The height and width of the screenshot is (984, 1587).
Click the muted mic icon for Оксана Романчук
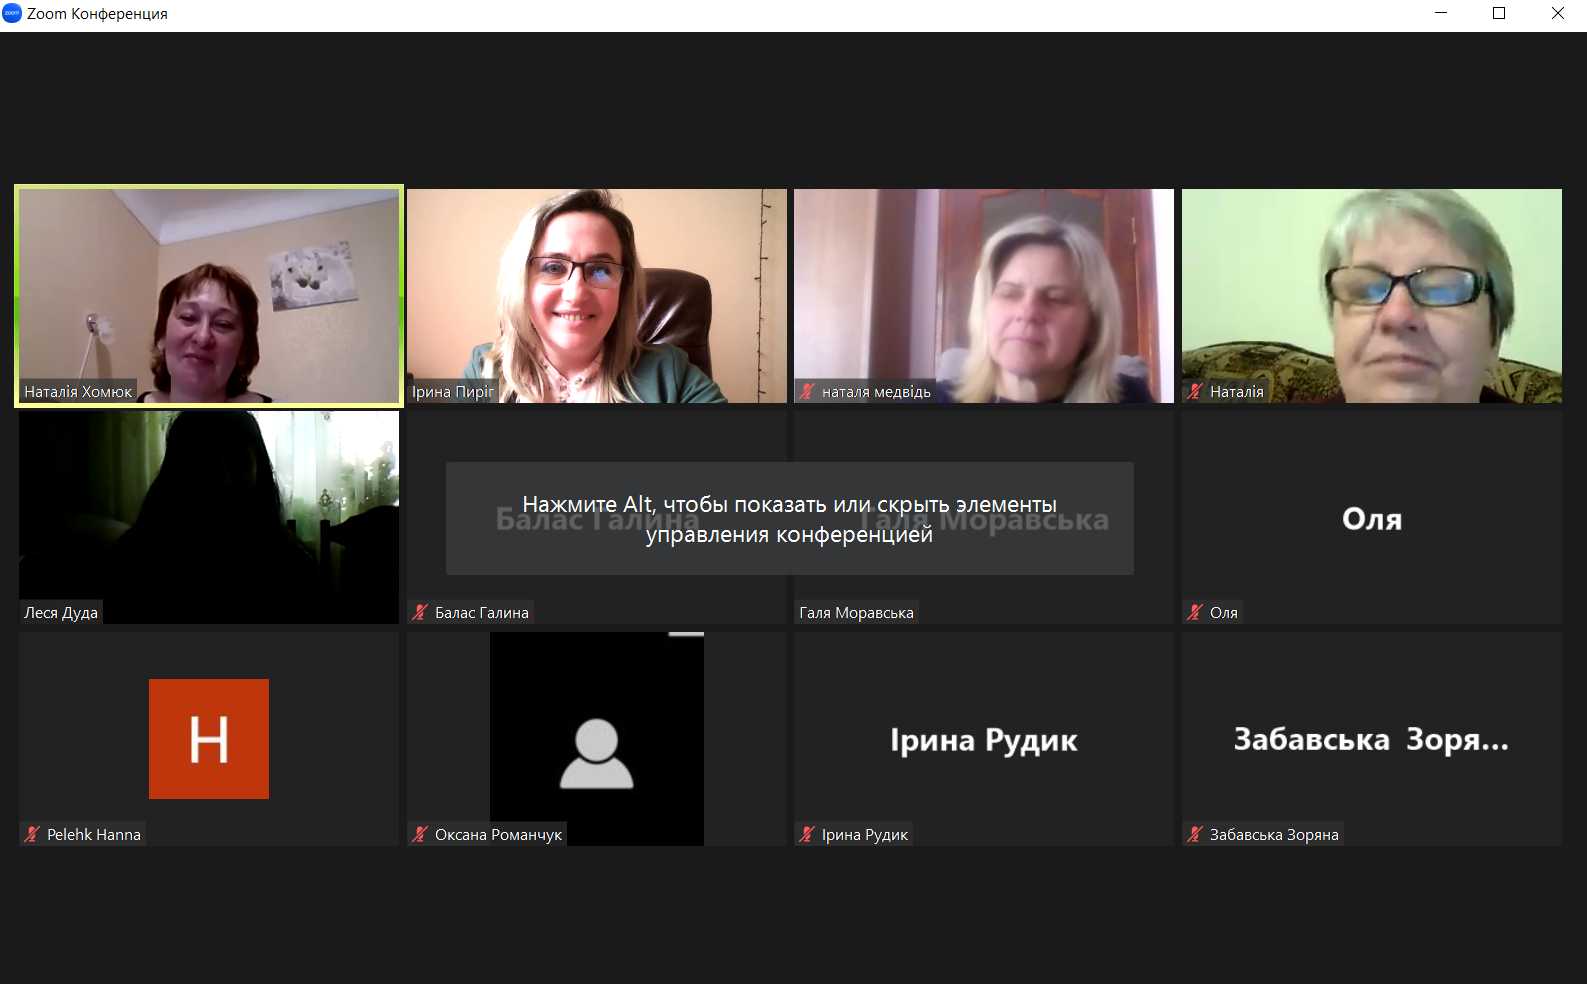coord(420,835)
